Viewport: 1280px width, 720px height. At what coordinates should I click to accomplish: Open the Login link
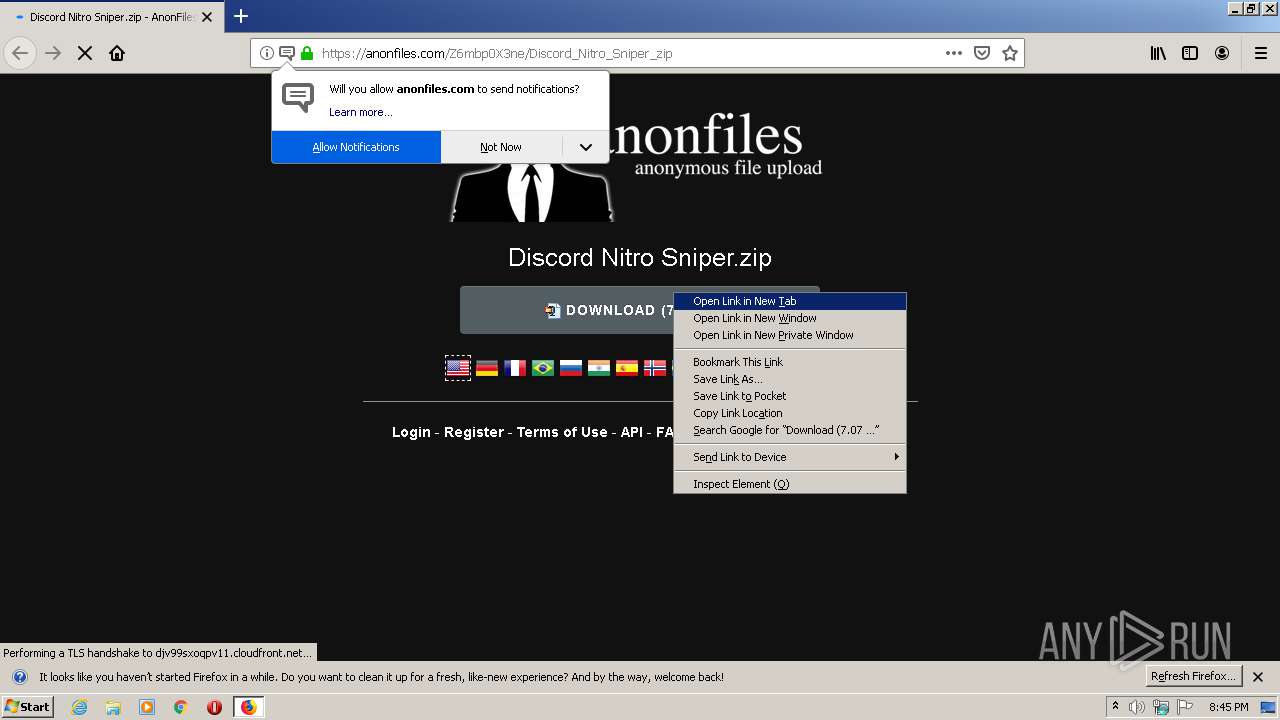click(411, 432)
